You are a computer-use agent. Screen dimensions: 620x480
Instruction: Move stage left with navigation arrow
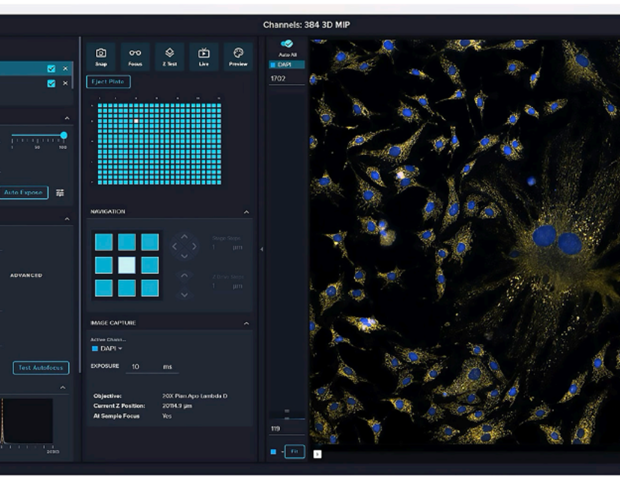tap(175, 246)
